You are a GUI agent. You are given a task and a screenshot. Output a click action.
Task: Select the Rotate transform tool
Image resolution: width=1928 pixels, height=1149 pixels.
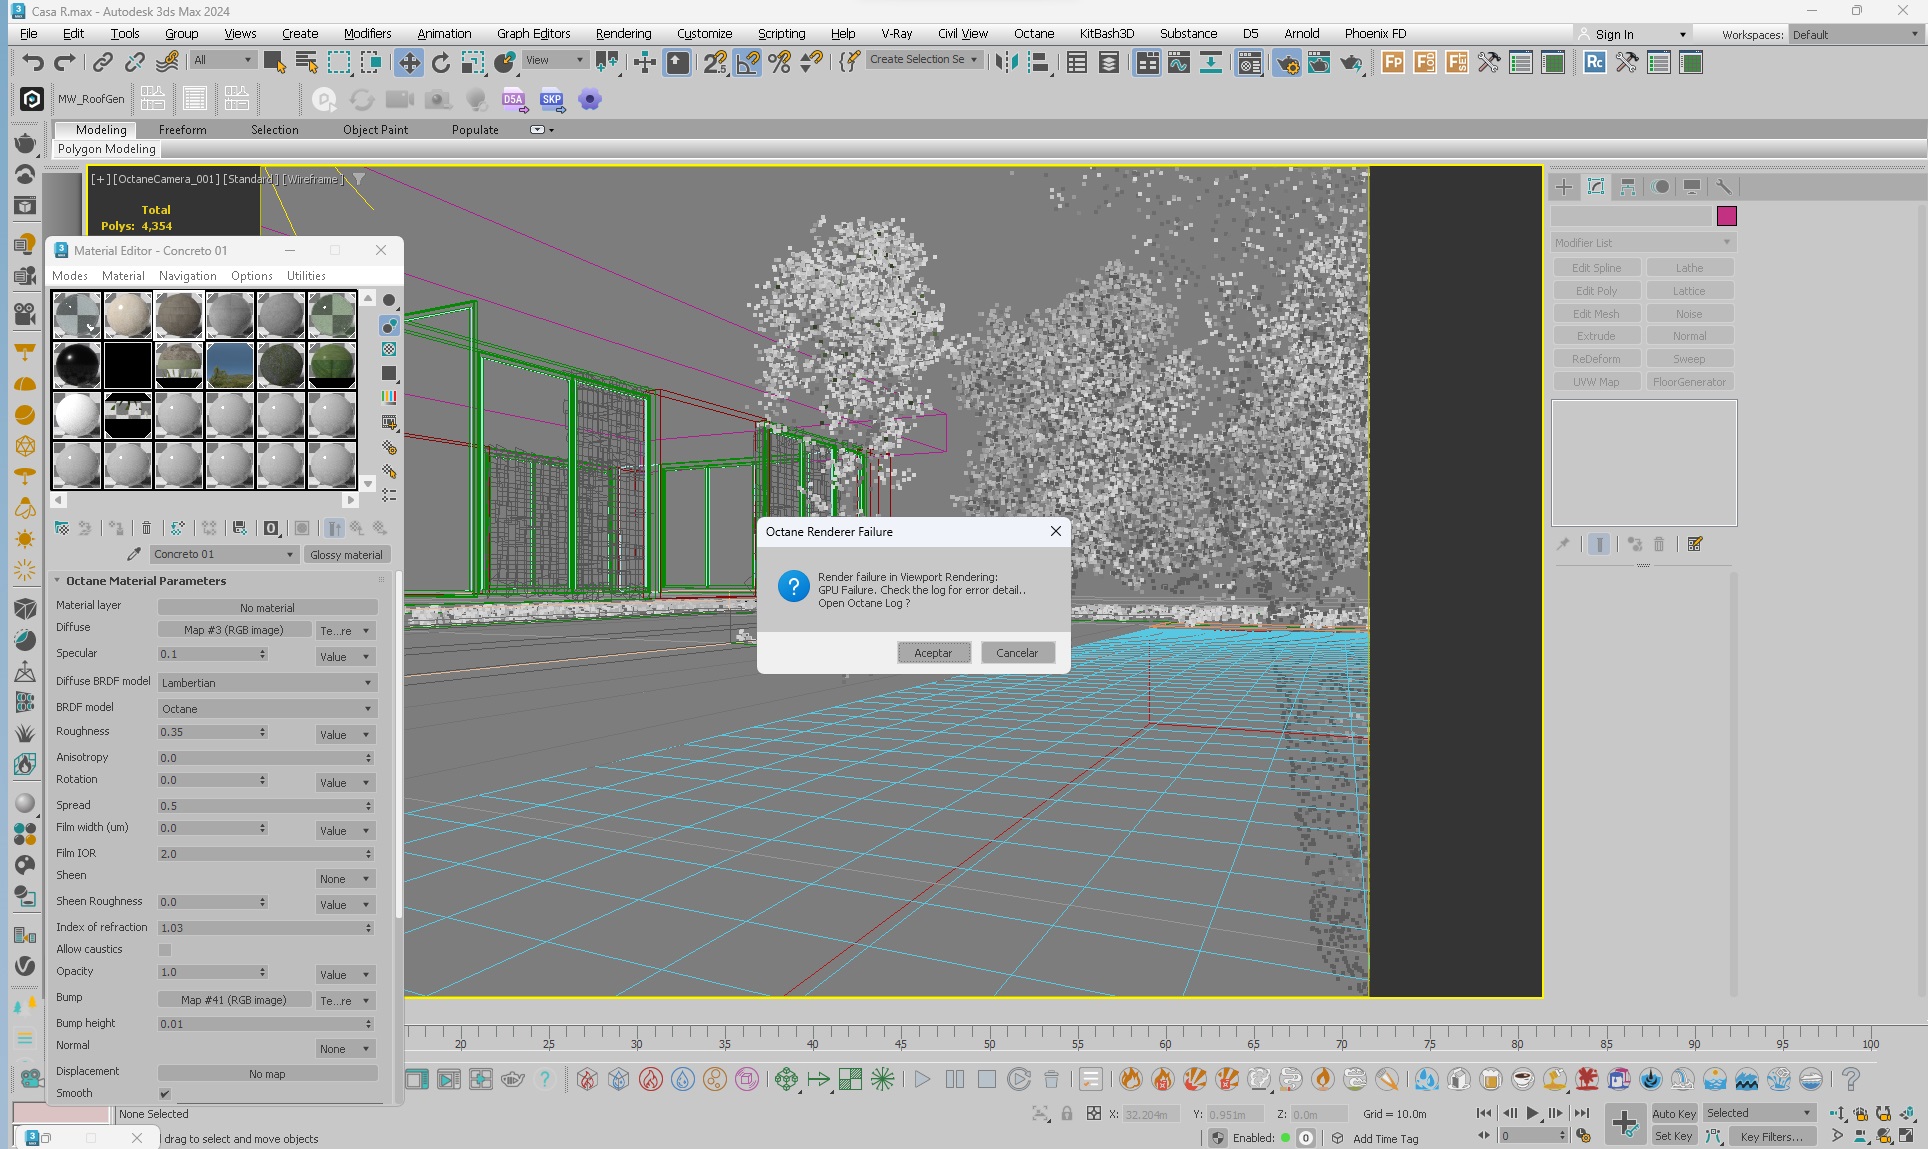coord(441,63)
